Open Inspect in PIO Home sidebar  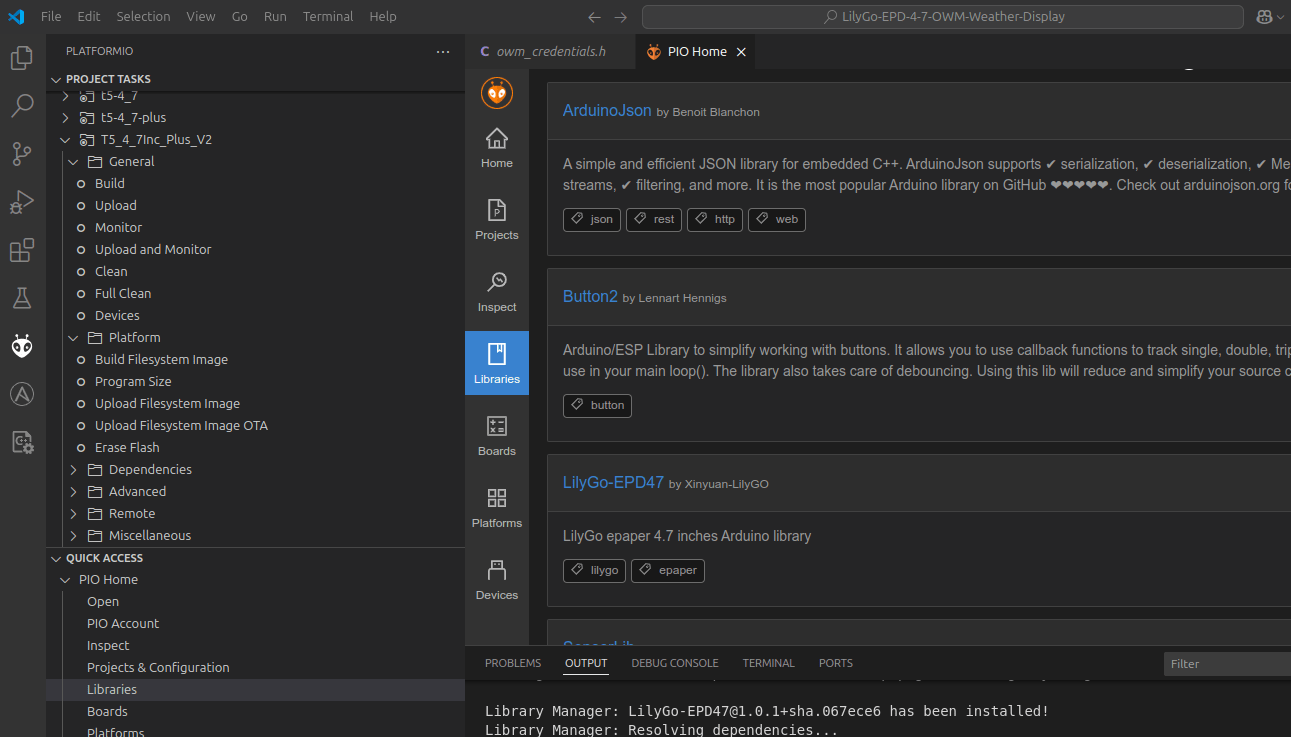[497, 292]
